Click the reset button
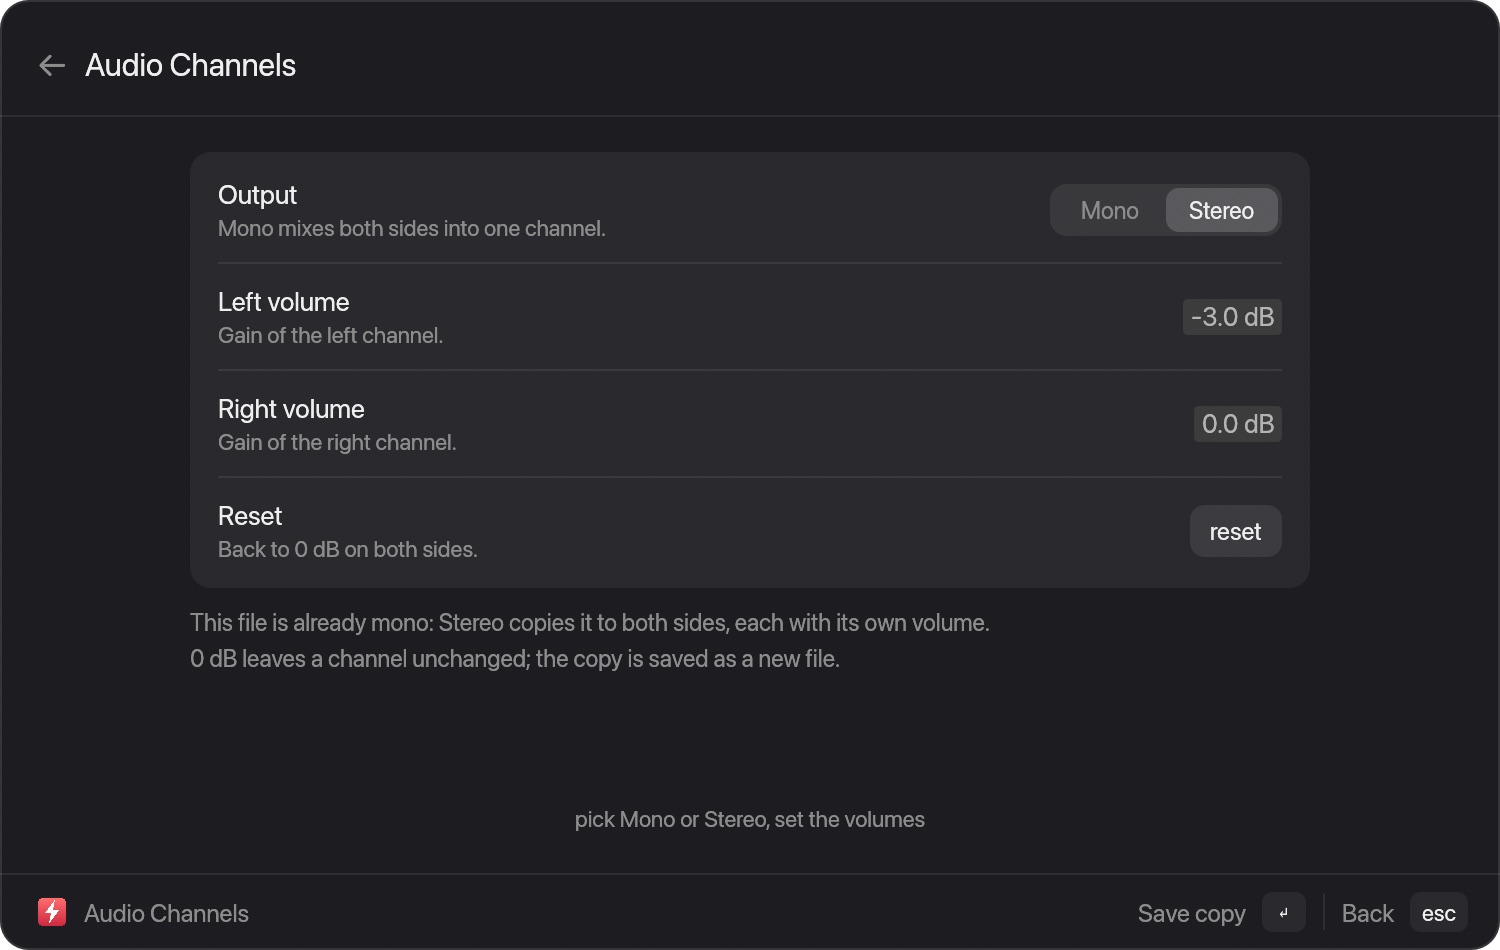Viewport: 1500px width, 950px height. pos(1235,531)
